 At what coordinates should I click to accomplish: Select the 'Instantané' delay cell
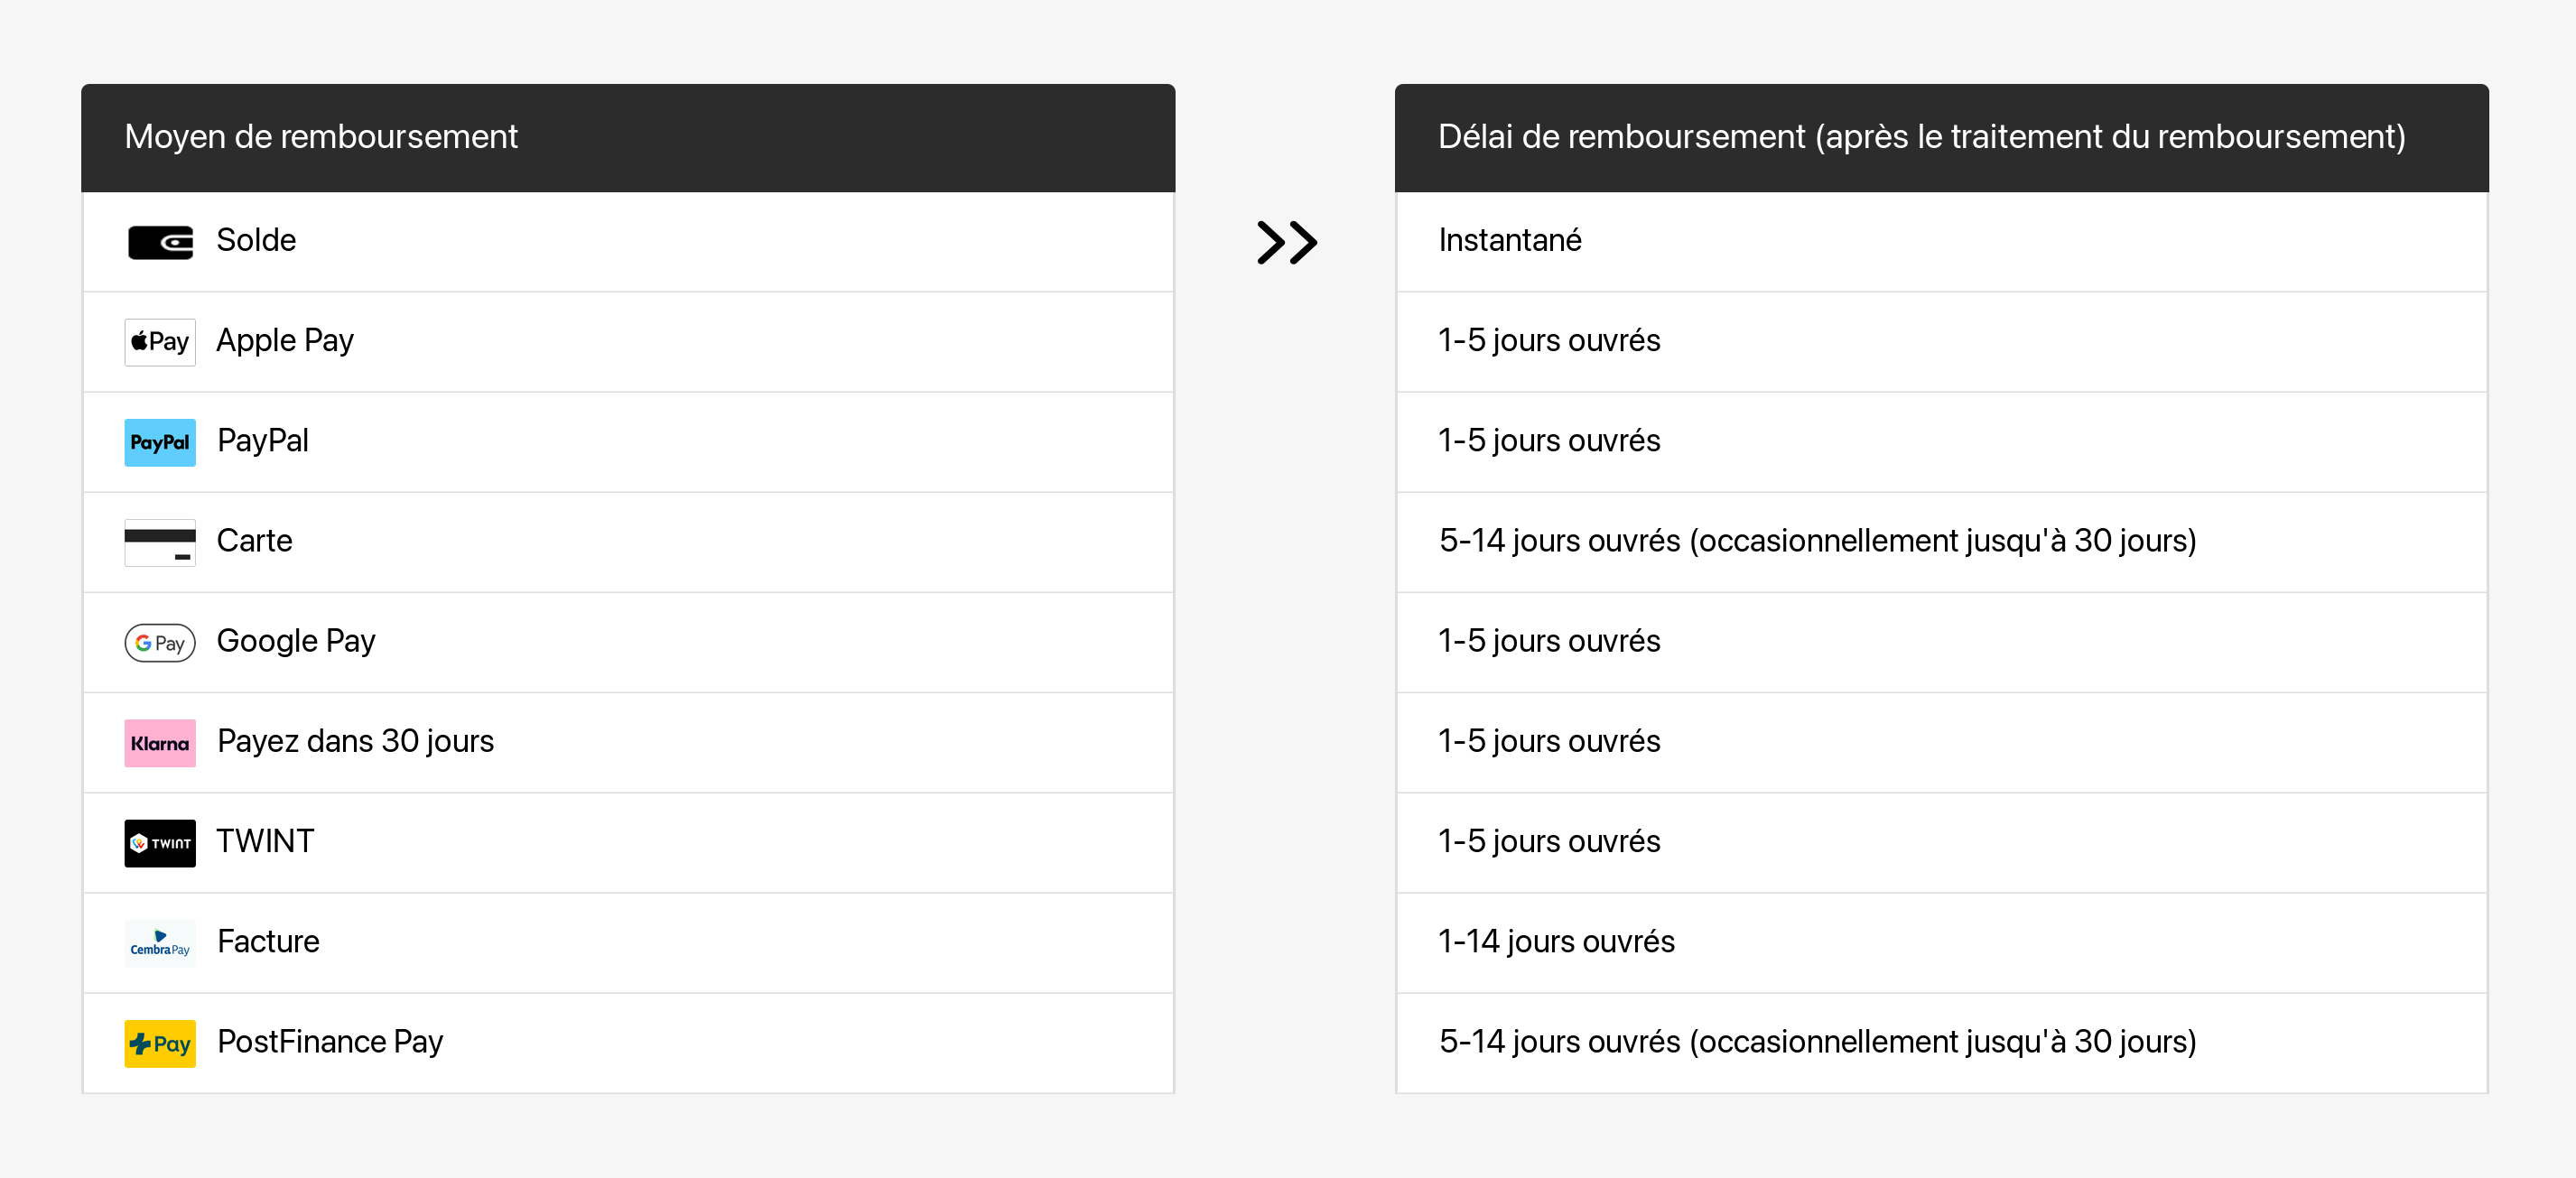tap(1509, 241)
